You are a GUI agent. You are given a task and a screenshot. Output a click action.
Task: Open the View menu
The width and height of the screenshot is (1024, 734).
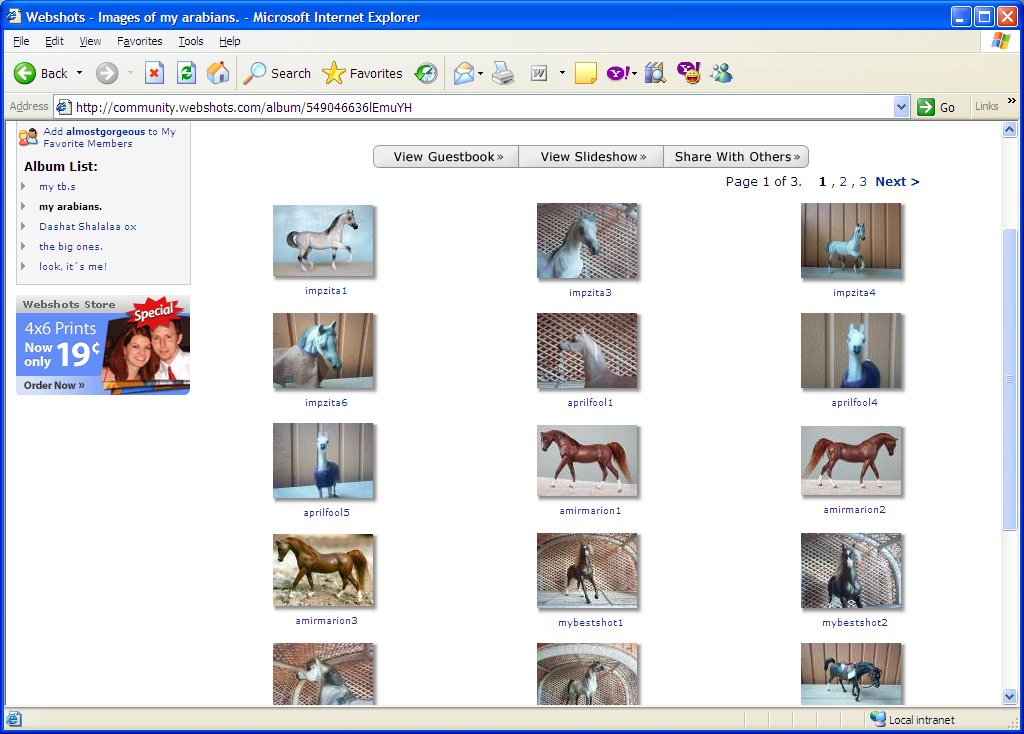coord(90,41)
